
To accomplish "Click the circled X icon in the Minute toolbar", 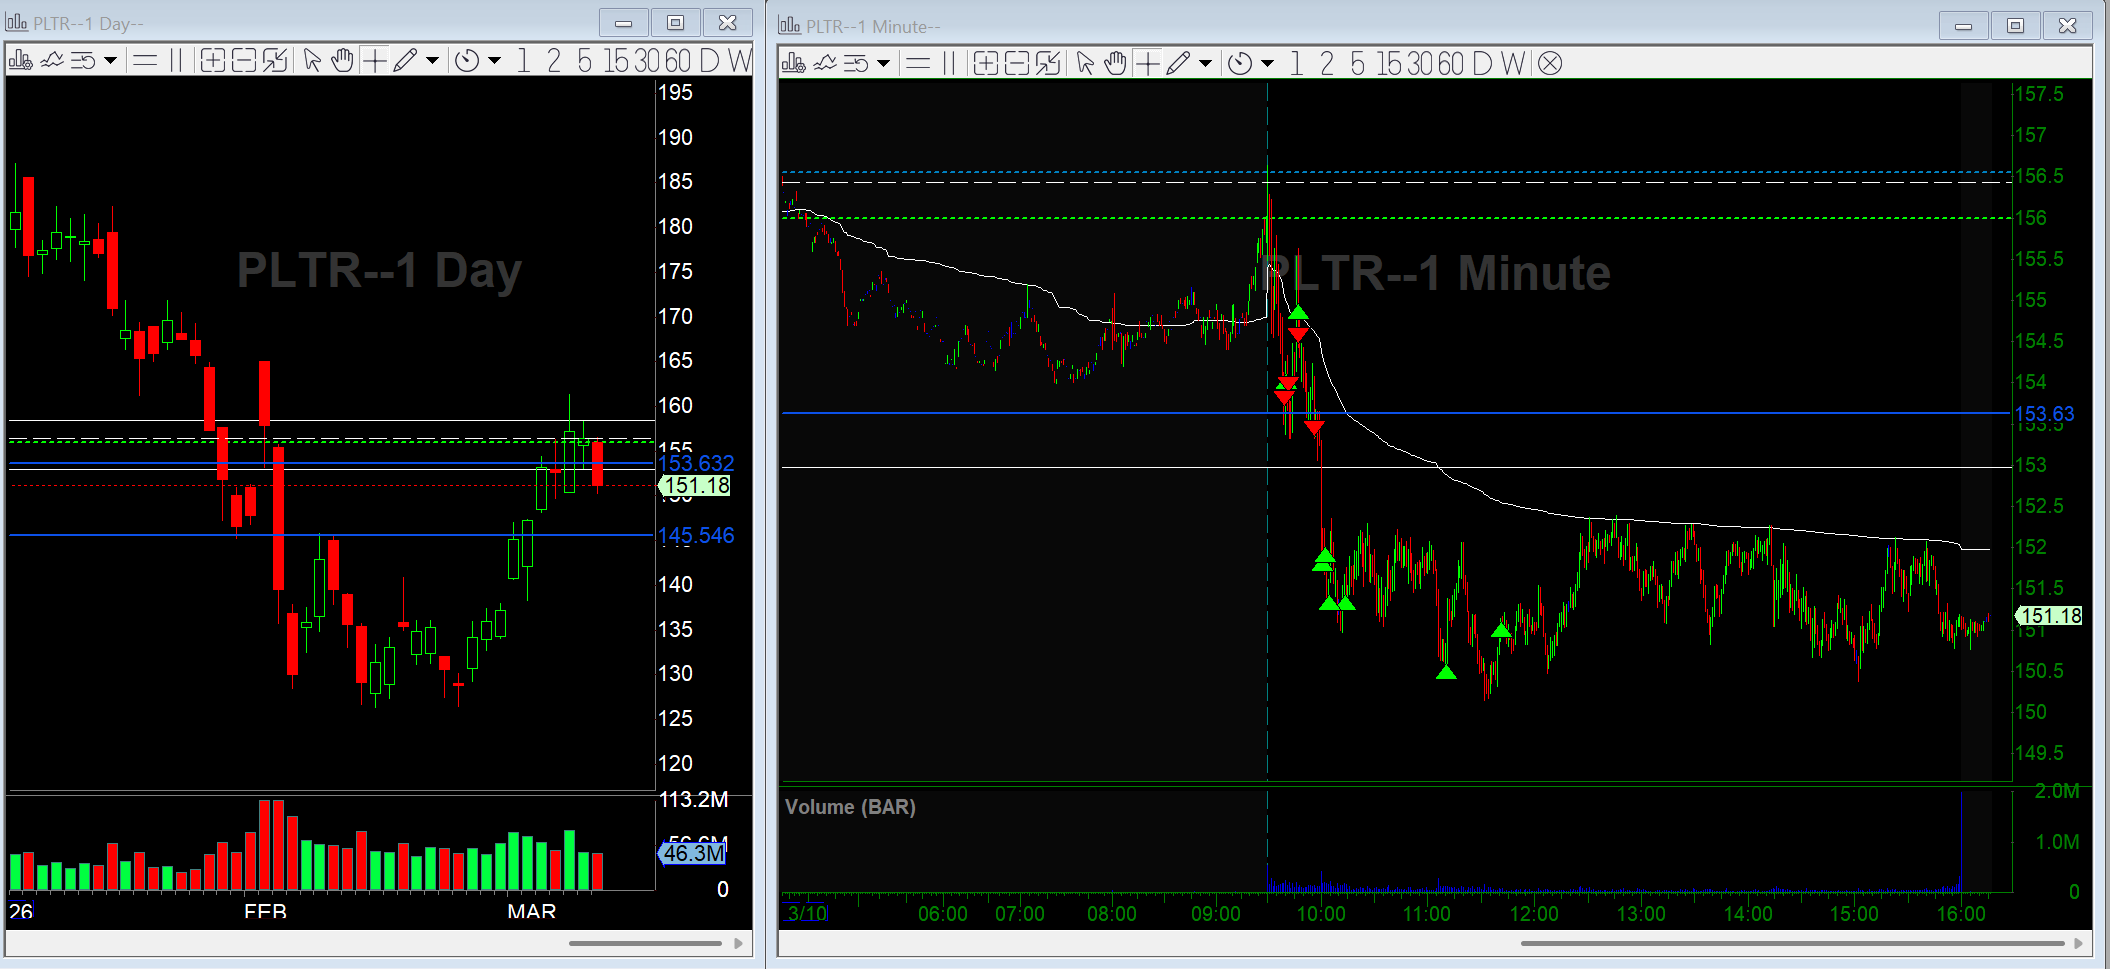I will click(x=1550, y=64).
